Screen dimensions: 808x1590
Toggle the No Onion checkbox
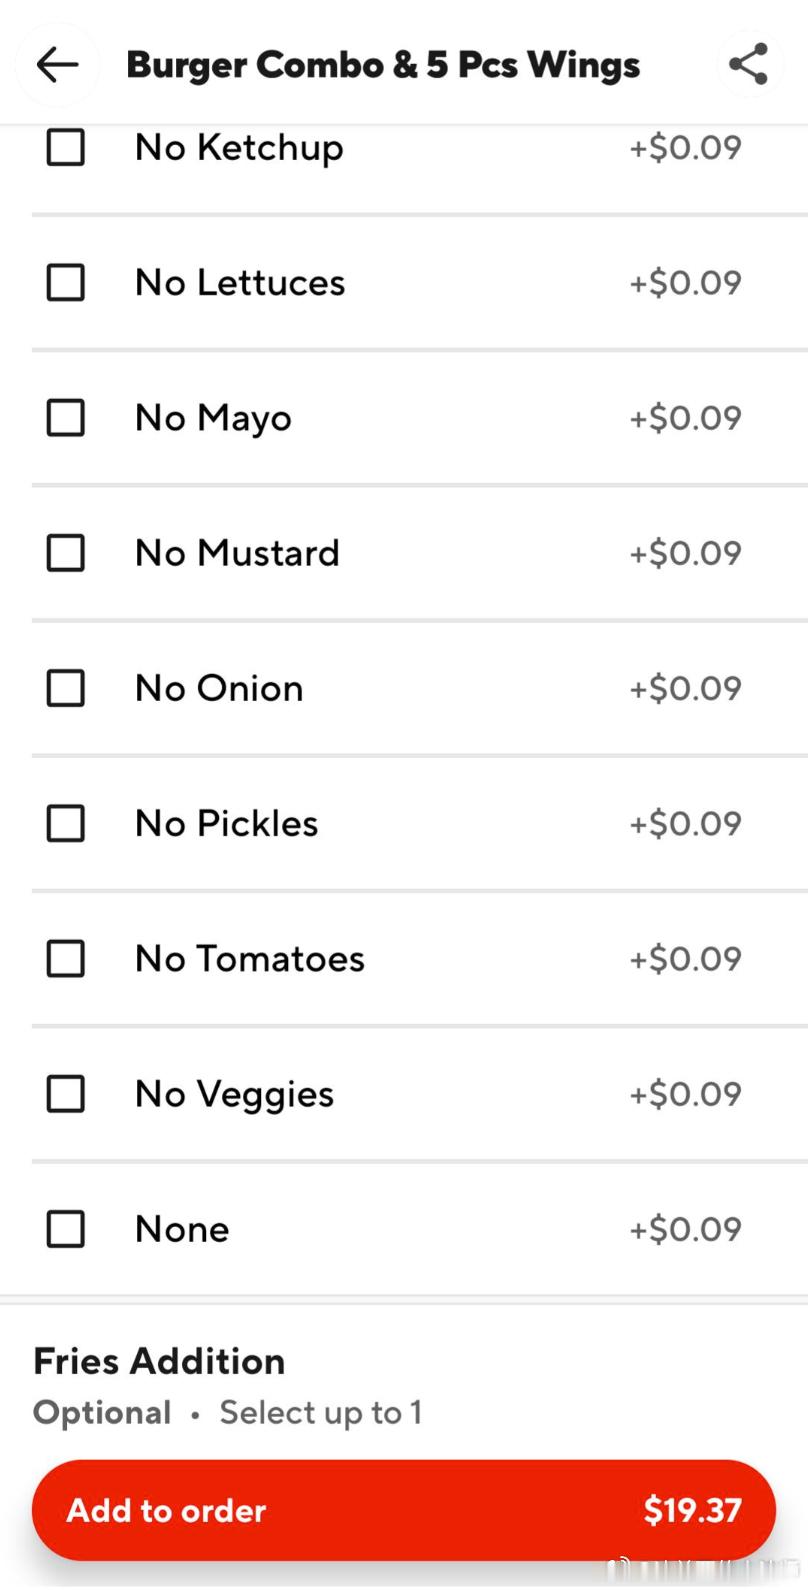[x=66, y=688]
